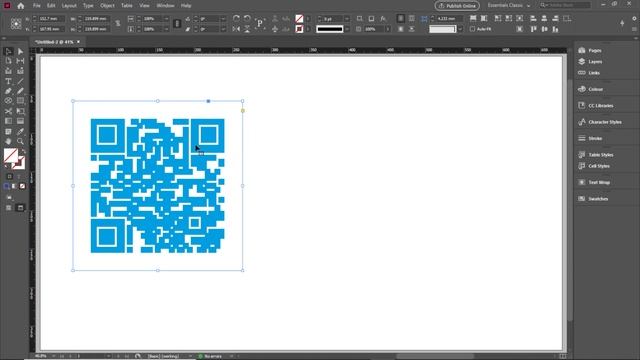Select the Note tool
Viewport: 640px width, 360px height.
click(8, 131)
